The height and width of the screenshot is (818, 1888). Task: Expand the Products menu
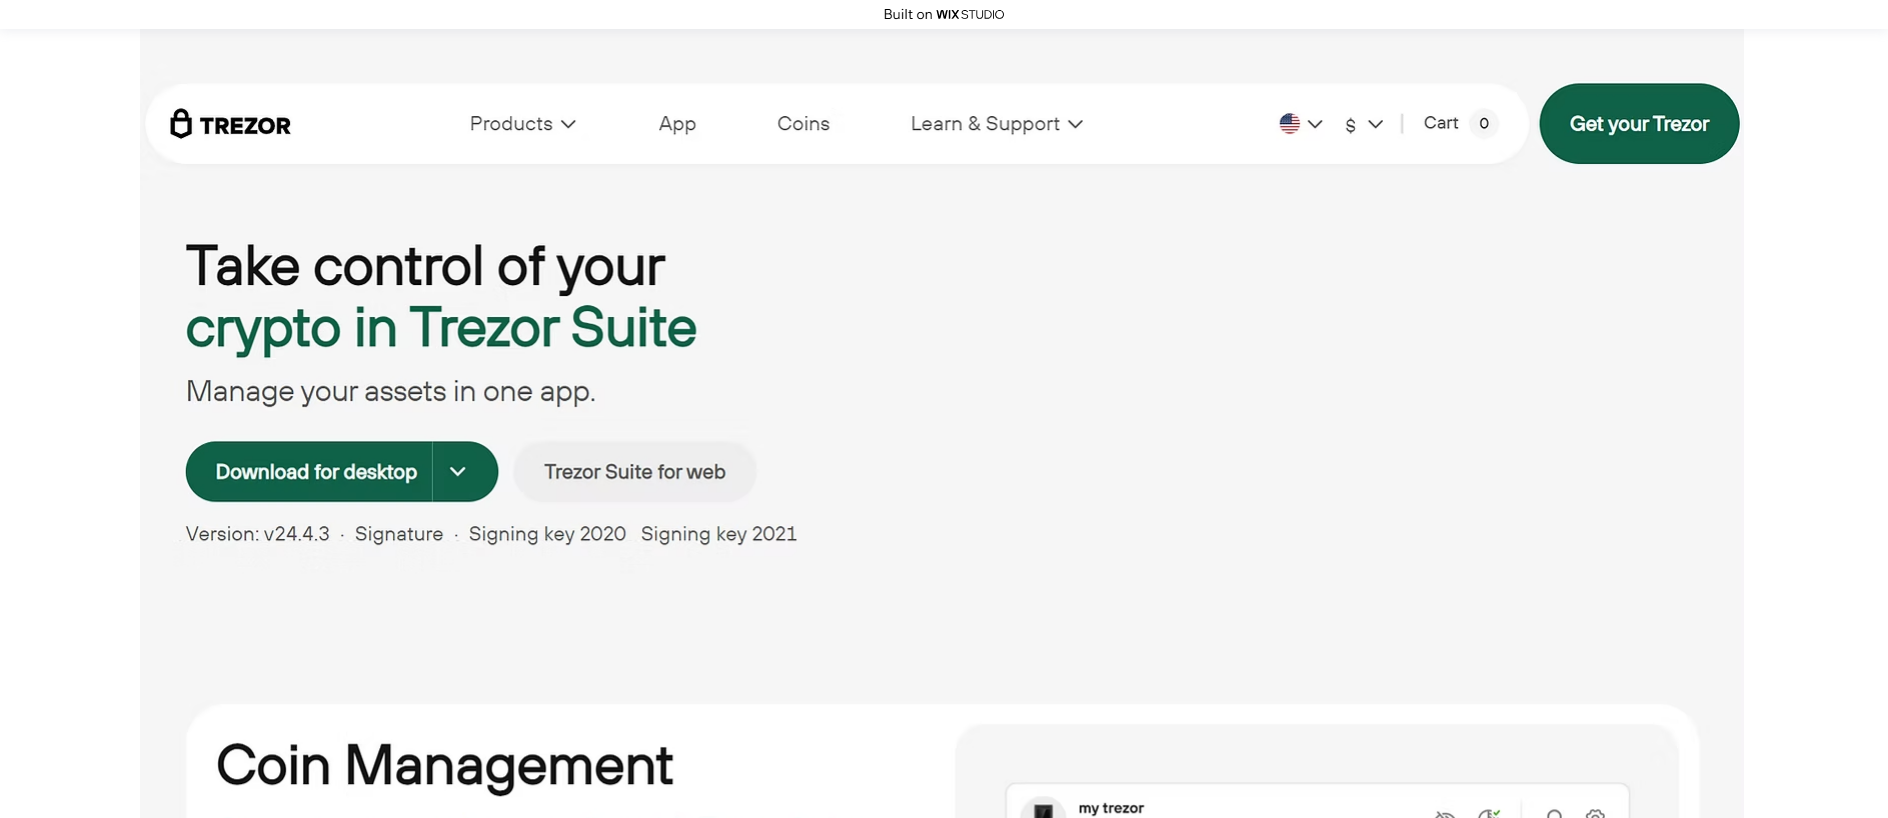(x=523, y=124)
